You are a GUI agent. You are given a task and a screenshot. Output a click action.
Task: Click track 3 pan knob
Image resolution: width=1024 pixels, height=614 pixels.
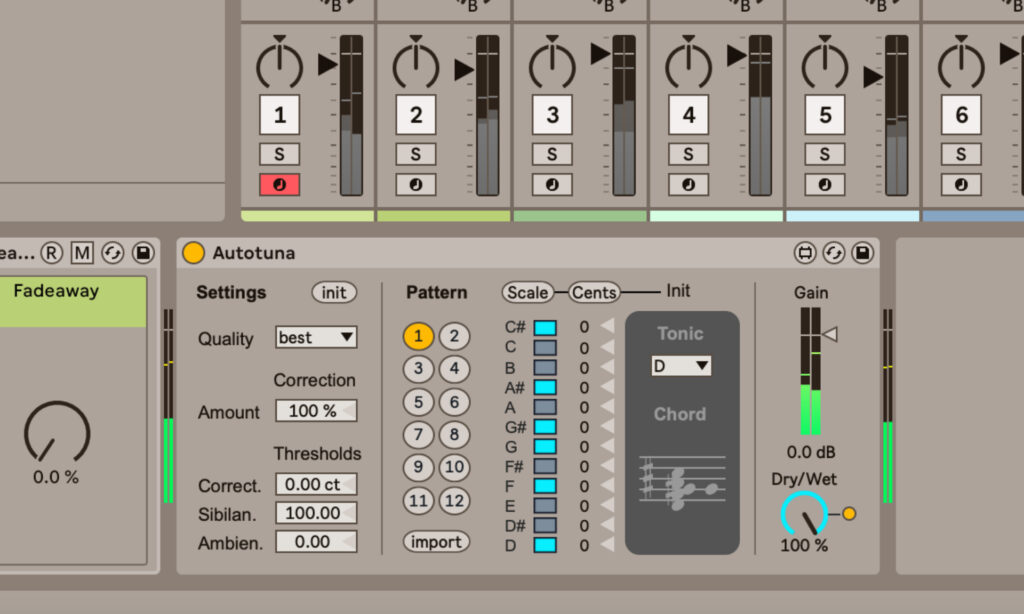[x=552, y=64]
